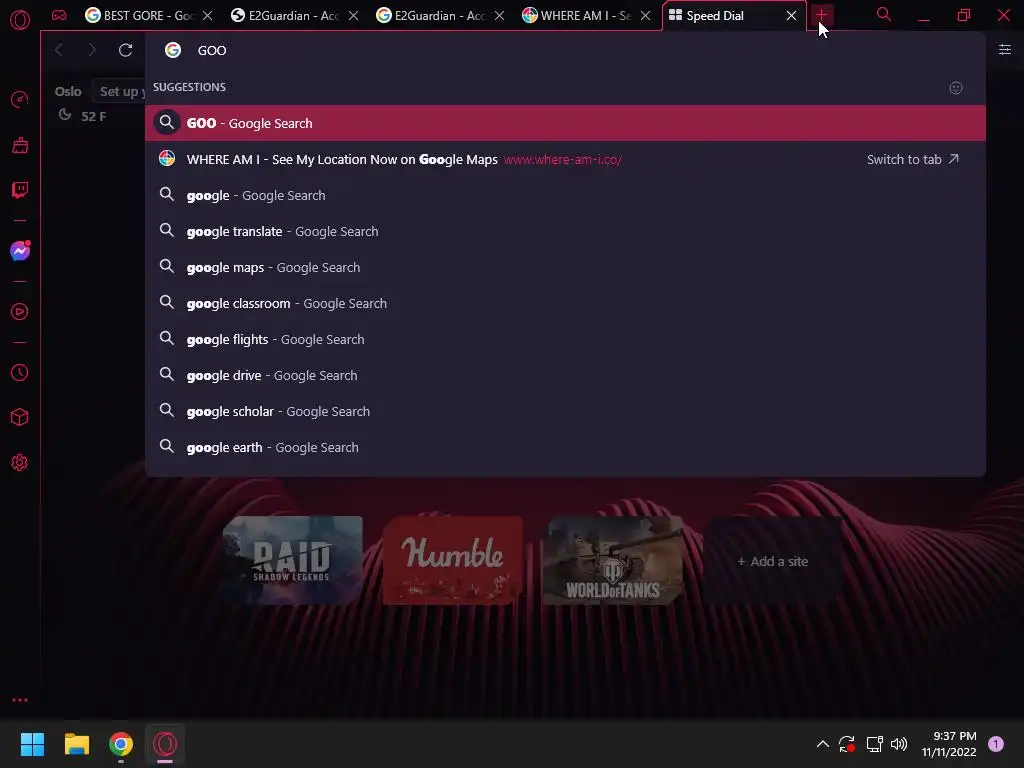Open sidebar three-dots setup menu

pyautogui.click(x=20, y=700)
